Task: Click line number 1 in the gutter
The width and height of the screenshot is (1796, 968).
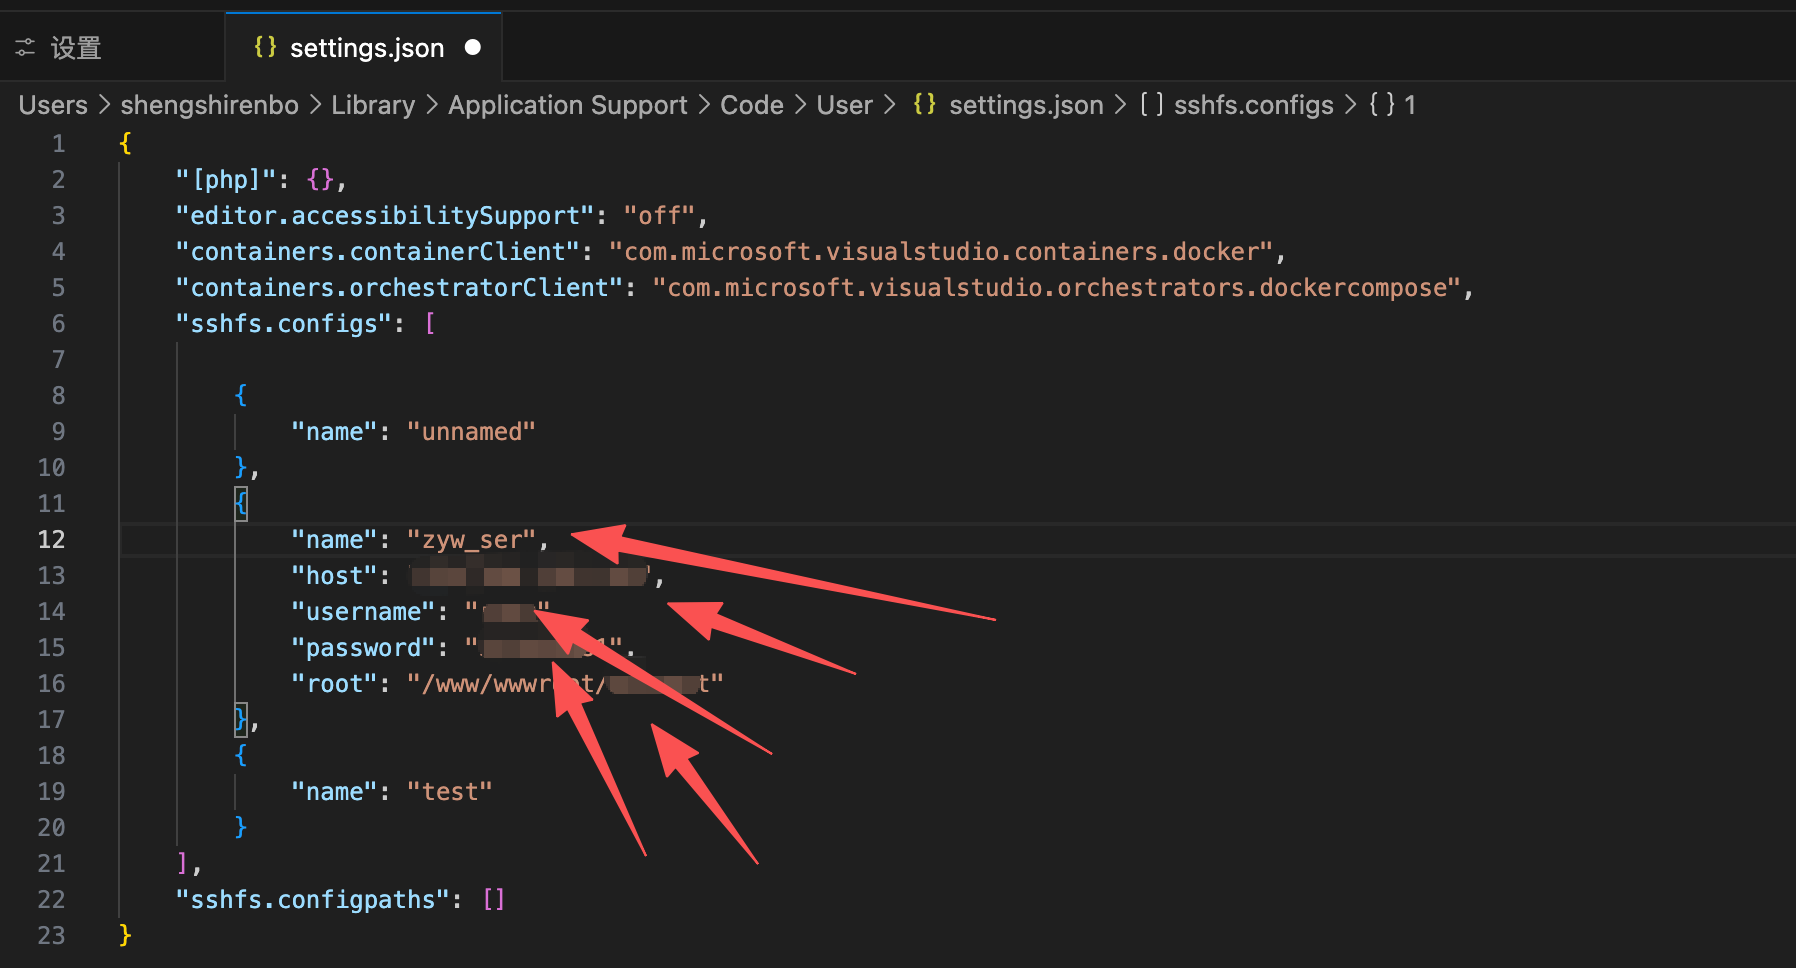Action: click(x=58, y=144)
